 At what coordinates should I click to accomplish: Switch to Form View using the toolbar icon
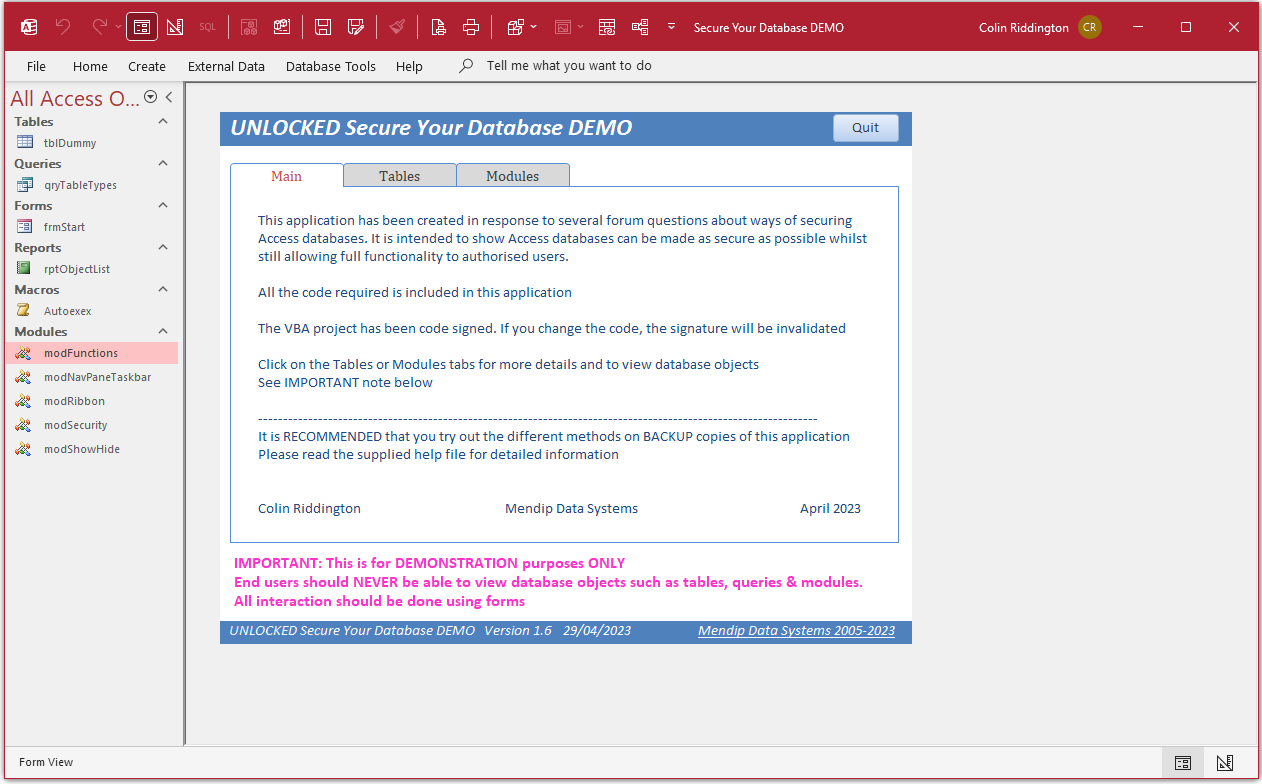pyautogui.click(x=142, y=27)
